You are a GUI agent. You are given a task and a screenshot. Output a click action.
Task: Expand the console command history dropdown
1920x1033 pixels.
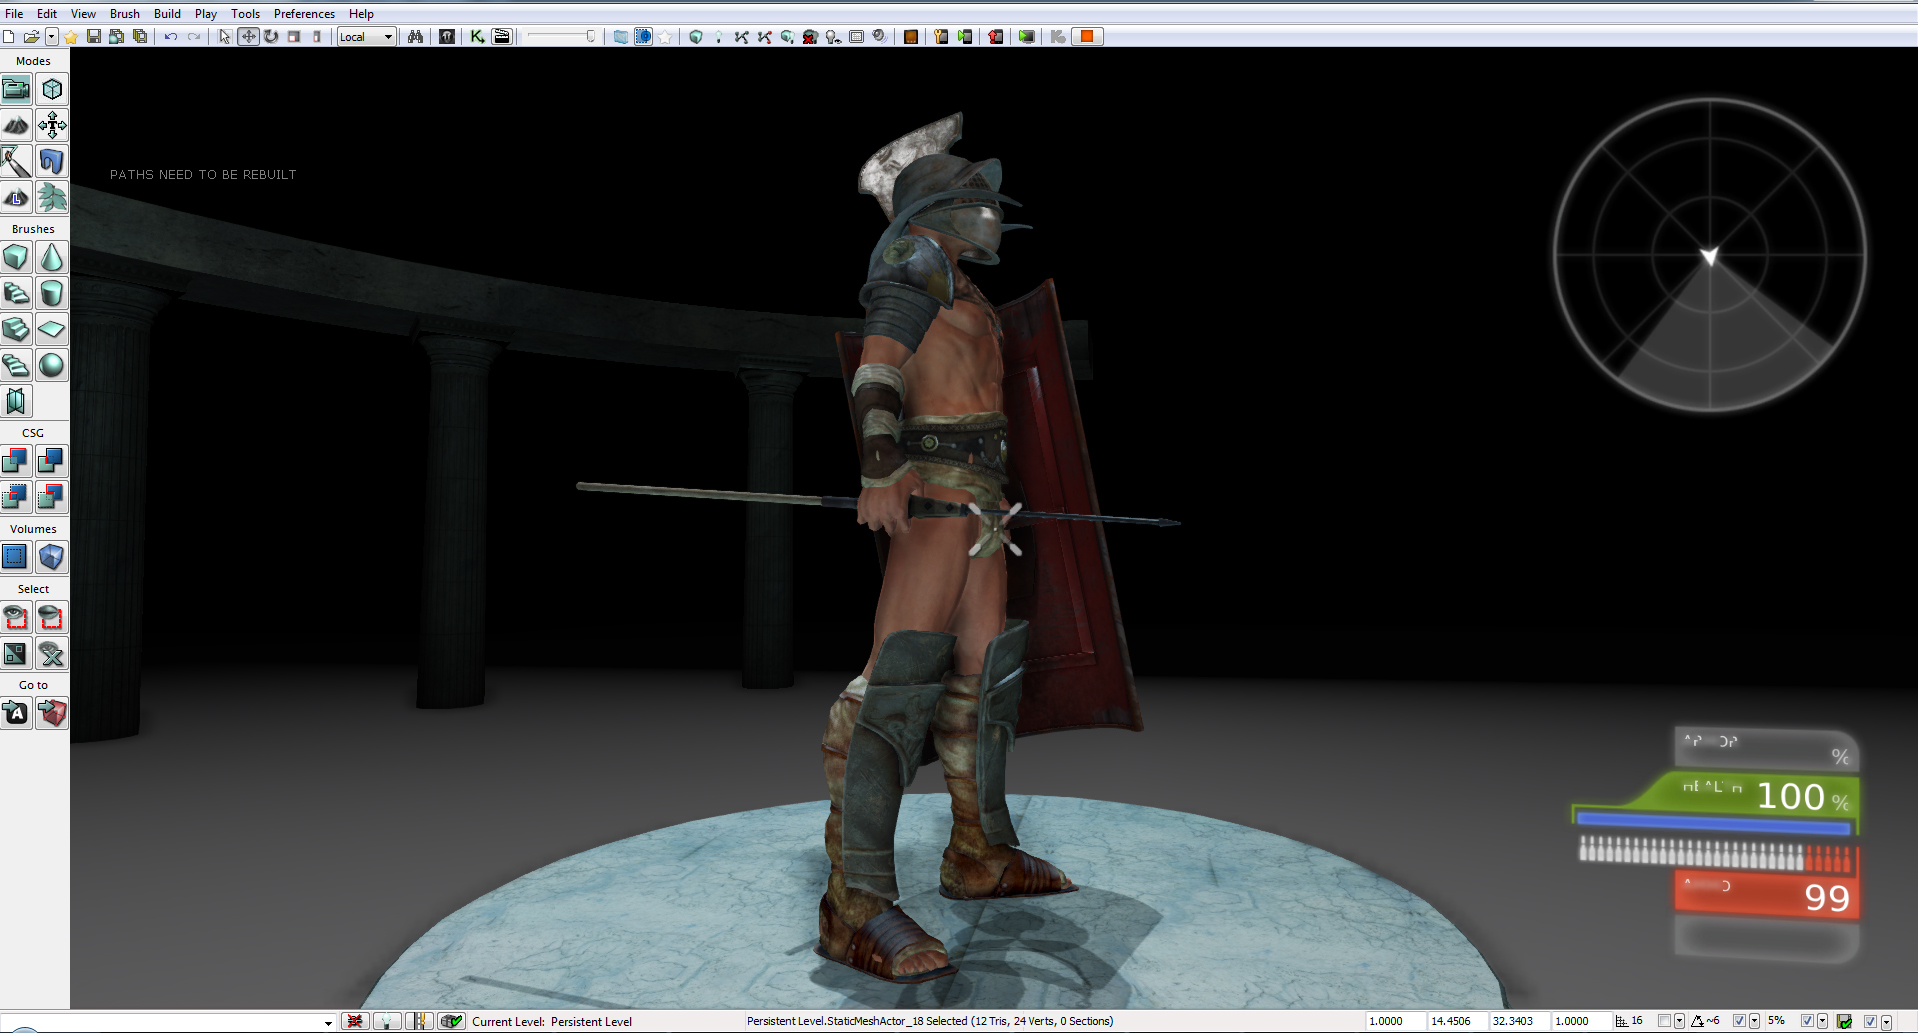[328, 1023]
